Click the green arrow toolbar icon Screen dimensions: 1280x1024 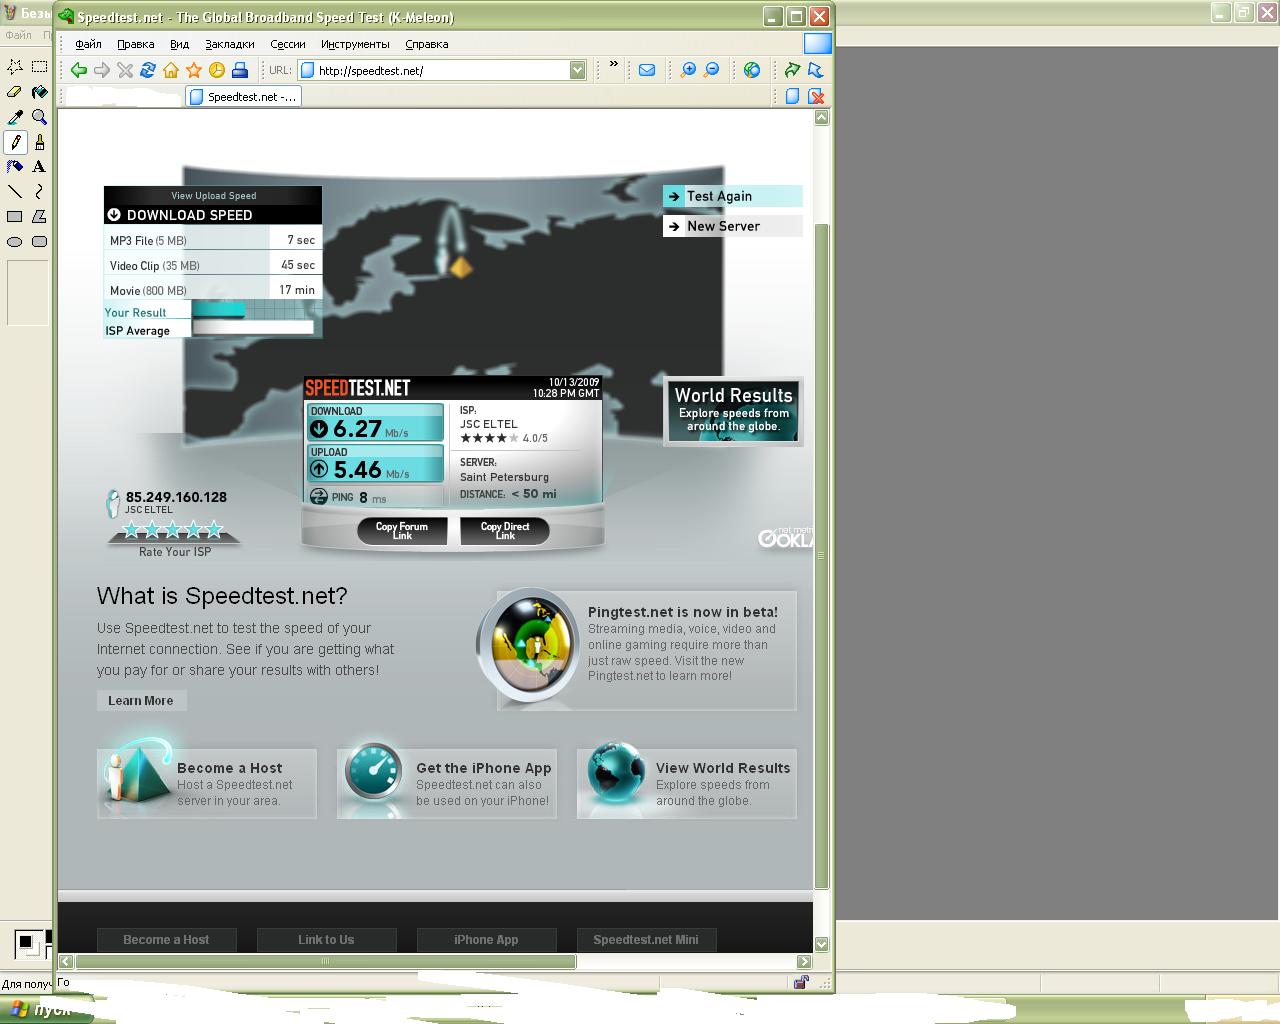793,70
